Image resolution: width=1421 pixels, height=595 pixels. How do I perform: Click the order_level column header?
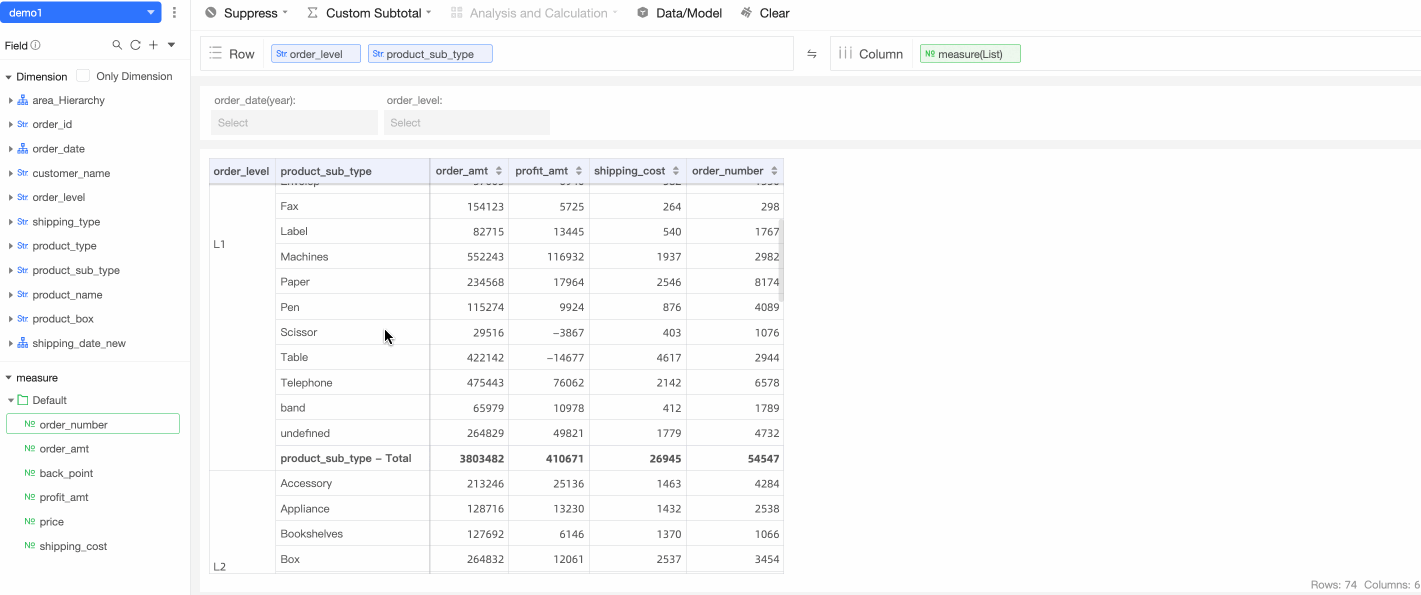tap(242, 171)
